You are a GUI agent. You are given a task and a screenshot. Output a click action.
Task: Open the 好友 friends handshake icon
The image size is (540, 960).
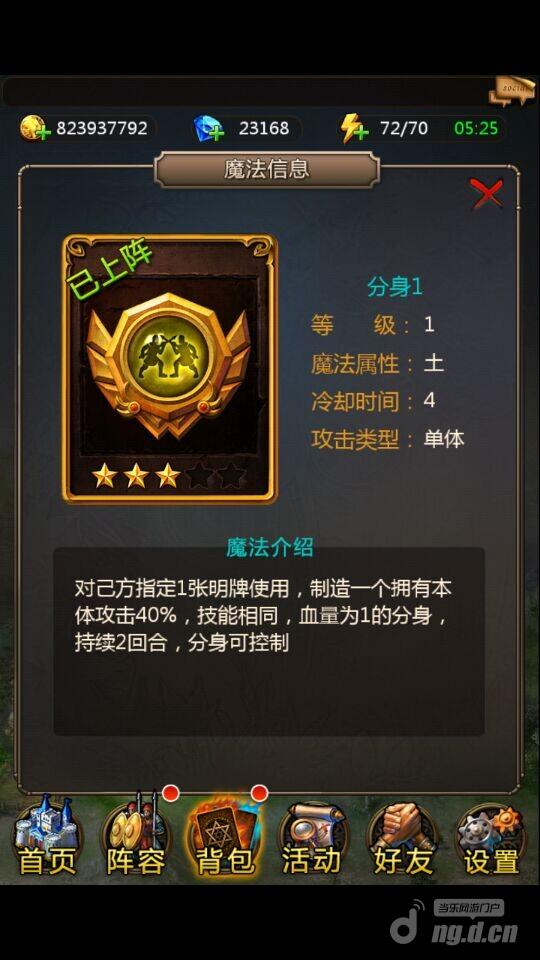[402, 835]
